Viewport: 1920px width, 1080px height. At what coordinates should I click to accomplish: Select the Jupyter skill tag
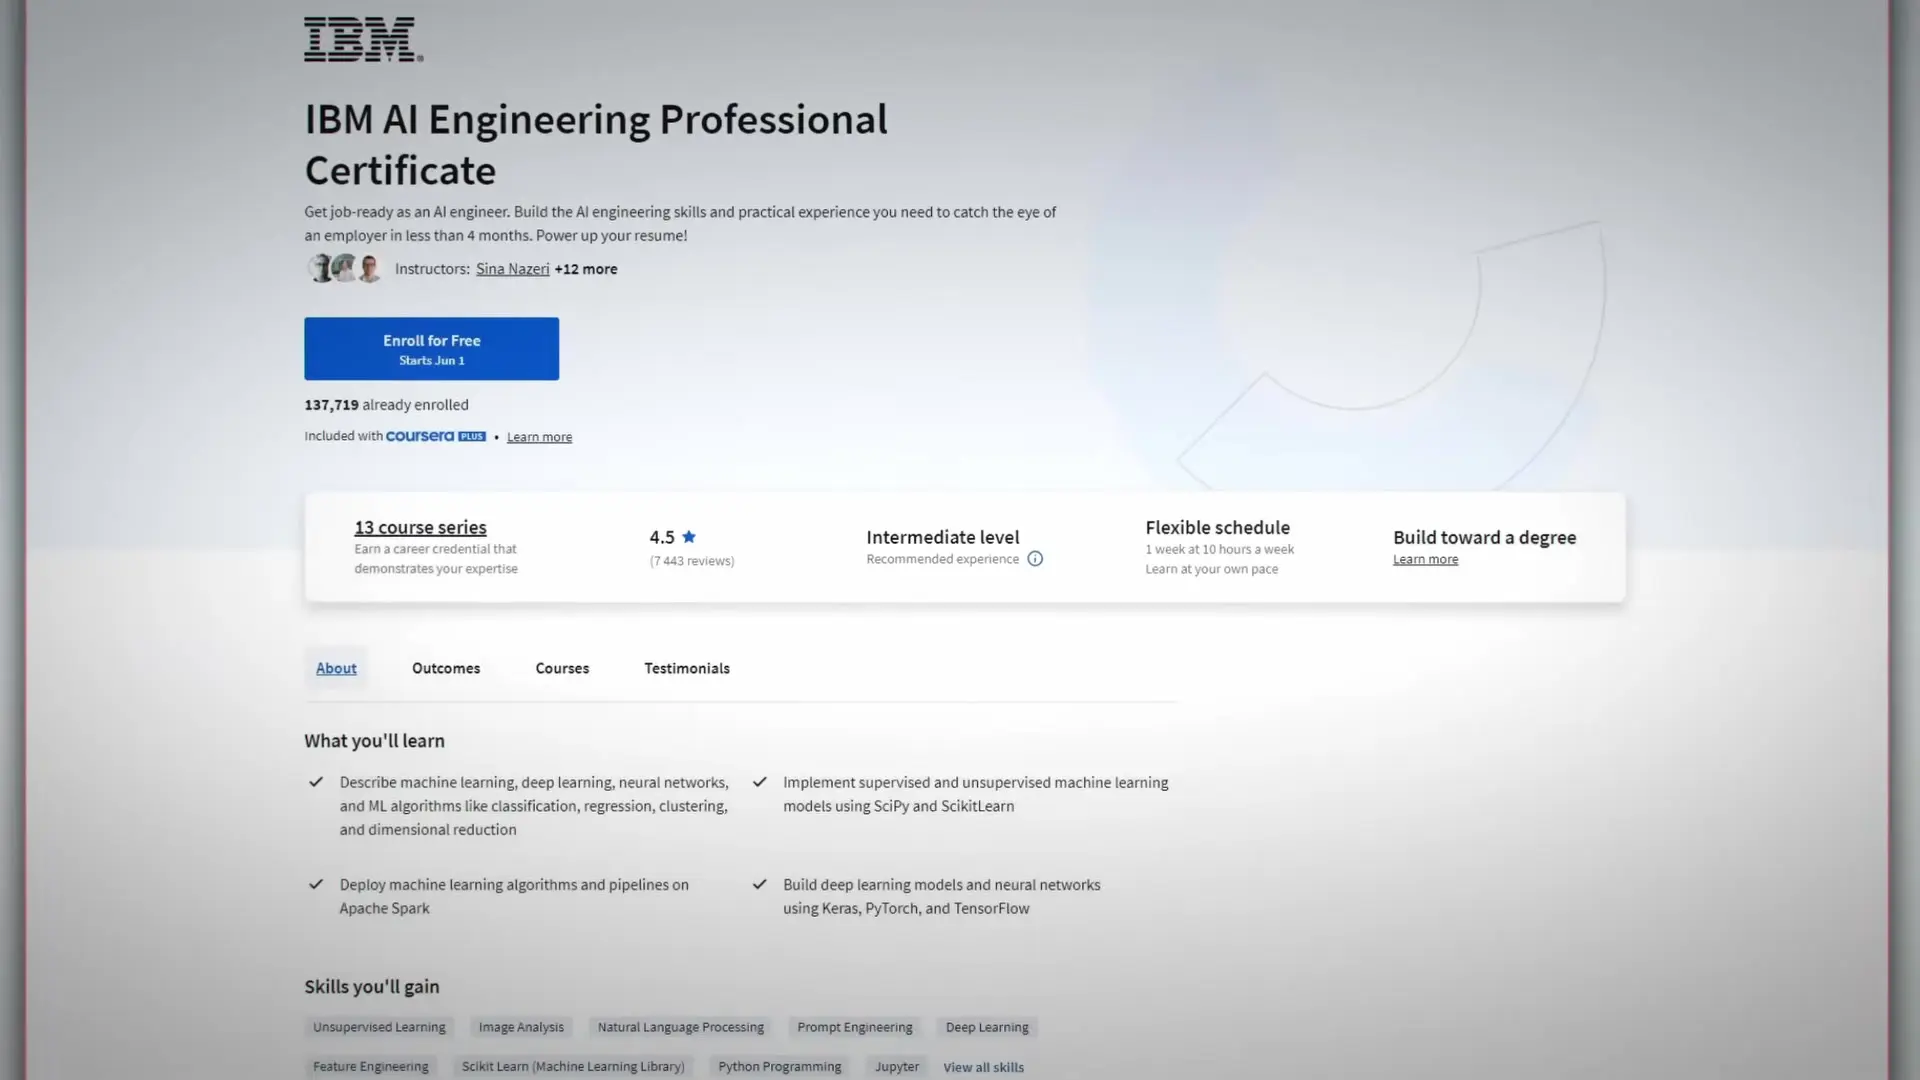point(897,1067)
